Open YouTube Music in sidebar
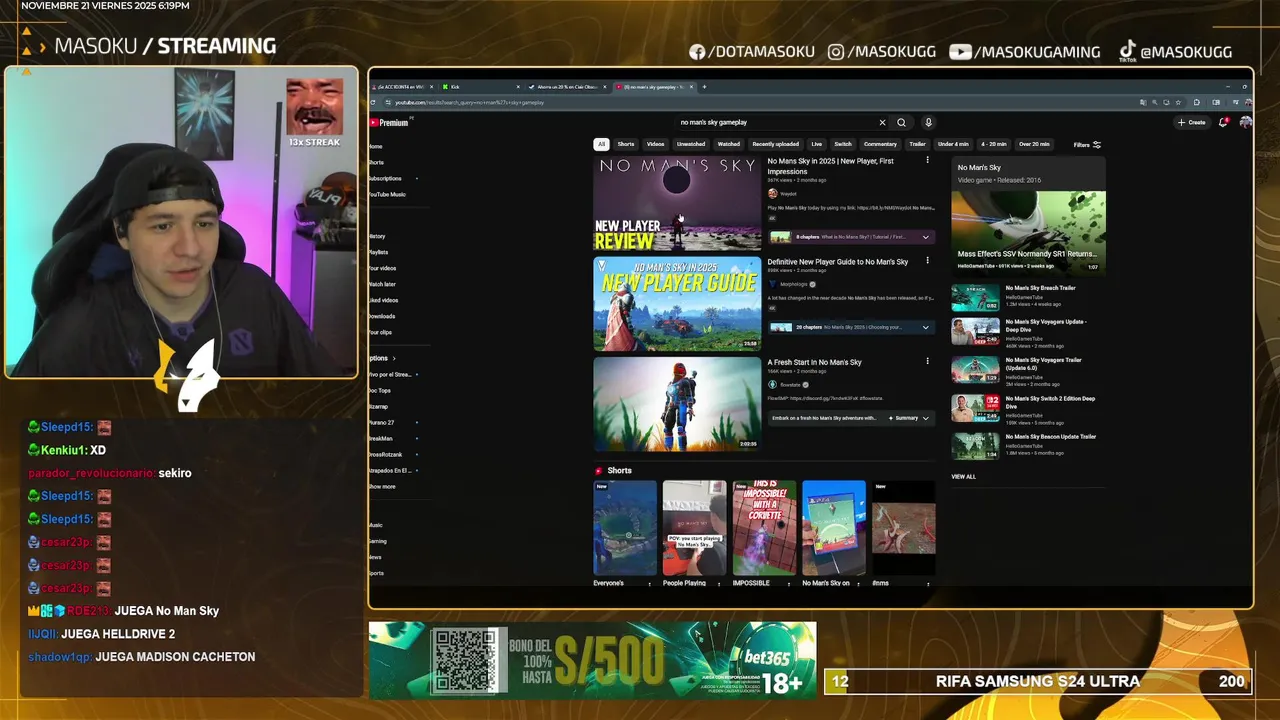This screenshot has width=1280, height=720. pyautogui.click(x=388, y=194)
